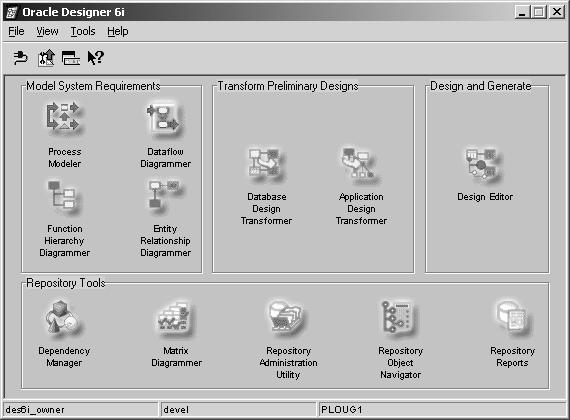The image size is (570, 420).
Task: Click the Application Design Transformer label
Action: pos(361,208)
